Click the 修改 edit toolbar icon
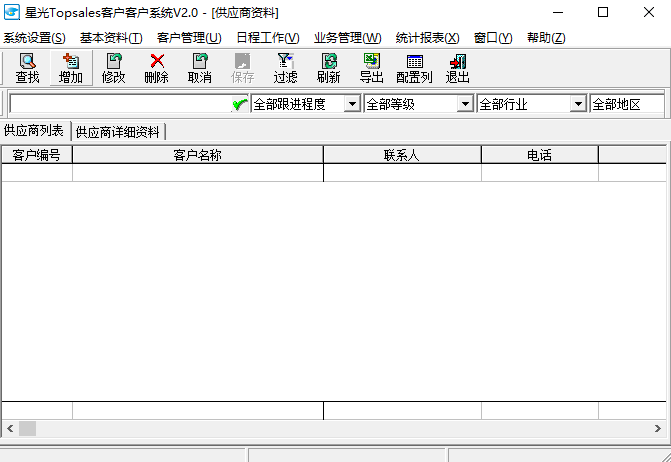Viewport: 671px width, 462px height. click(113, 68)
